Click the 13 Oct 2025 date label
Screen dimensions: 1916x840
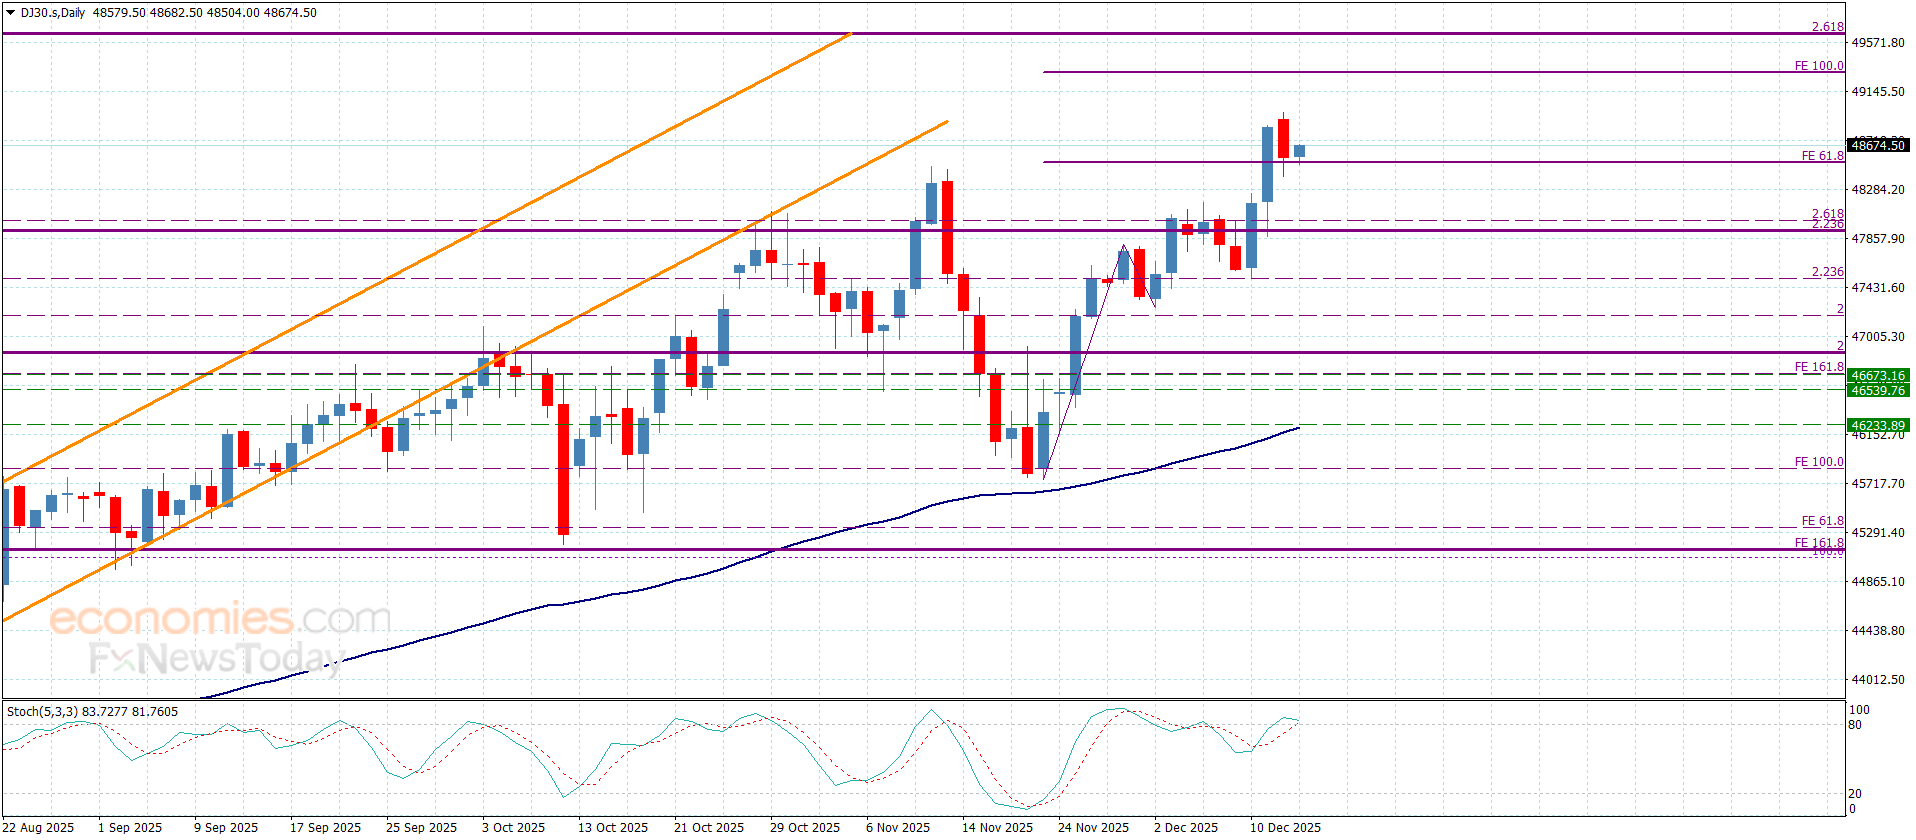click(x=613, y=827)
